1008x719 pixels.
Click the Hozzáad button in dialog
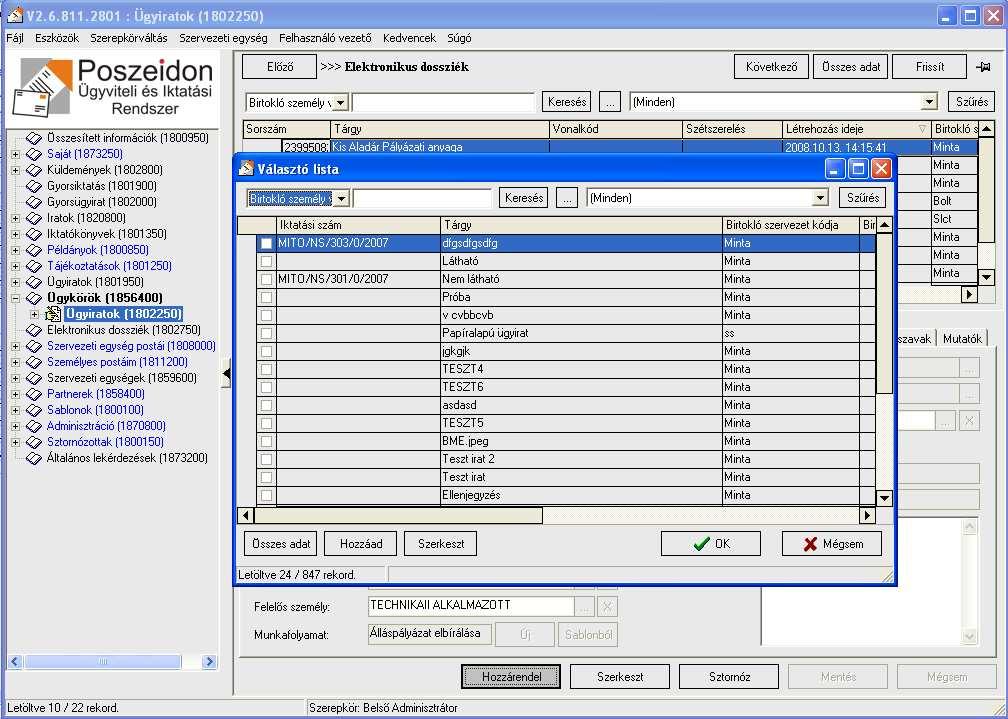361,544
